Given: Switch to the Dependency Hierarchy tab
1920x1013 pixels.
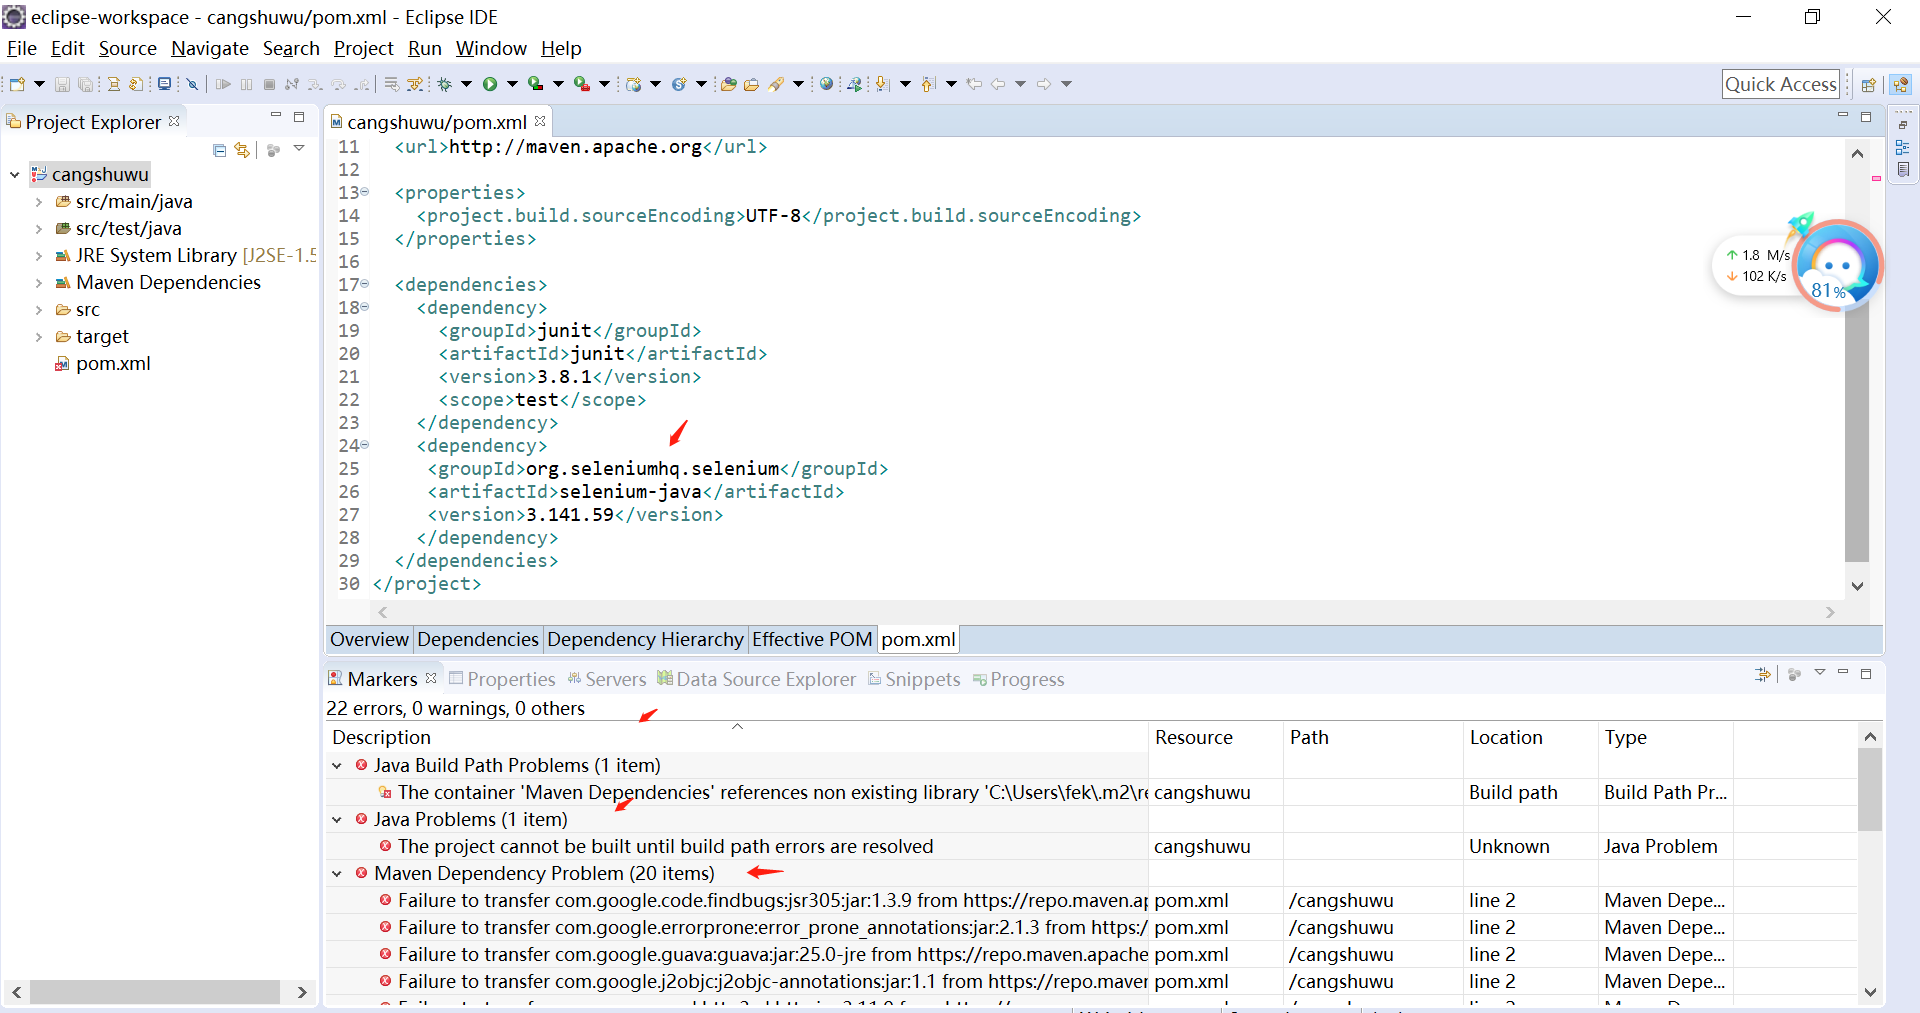Looking at the screenshot, I should click(x=645, y=640).
